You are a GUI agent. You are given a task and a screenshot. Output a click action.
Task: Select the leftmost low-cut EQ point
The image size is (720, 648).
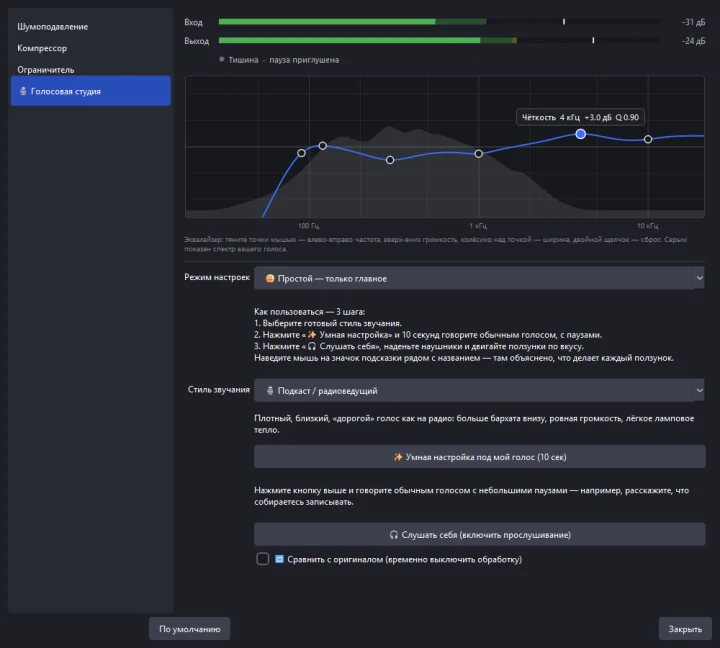pyautogui.click(x=301, y=153)
